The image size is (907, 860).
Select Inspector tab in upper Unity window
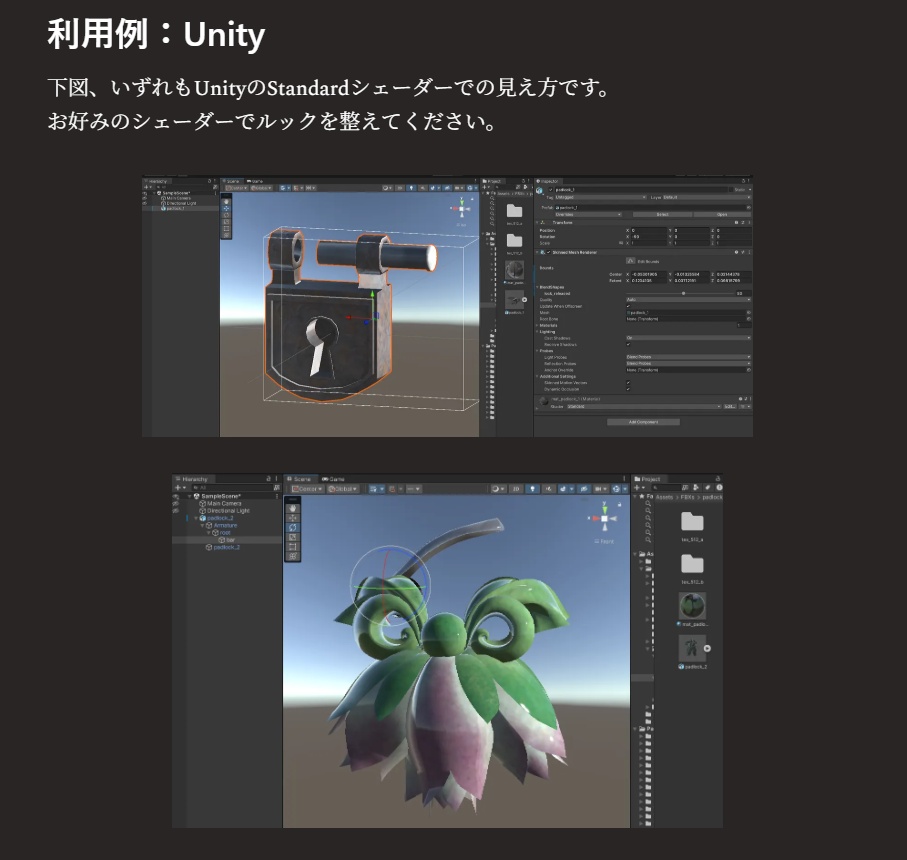(x=547, y=181)
